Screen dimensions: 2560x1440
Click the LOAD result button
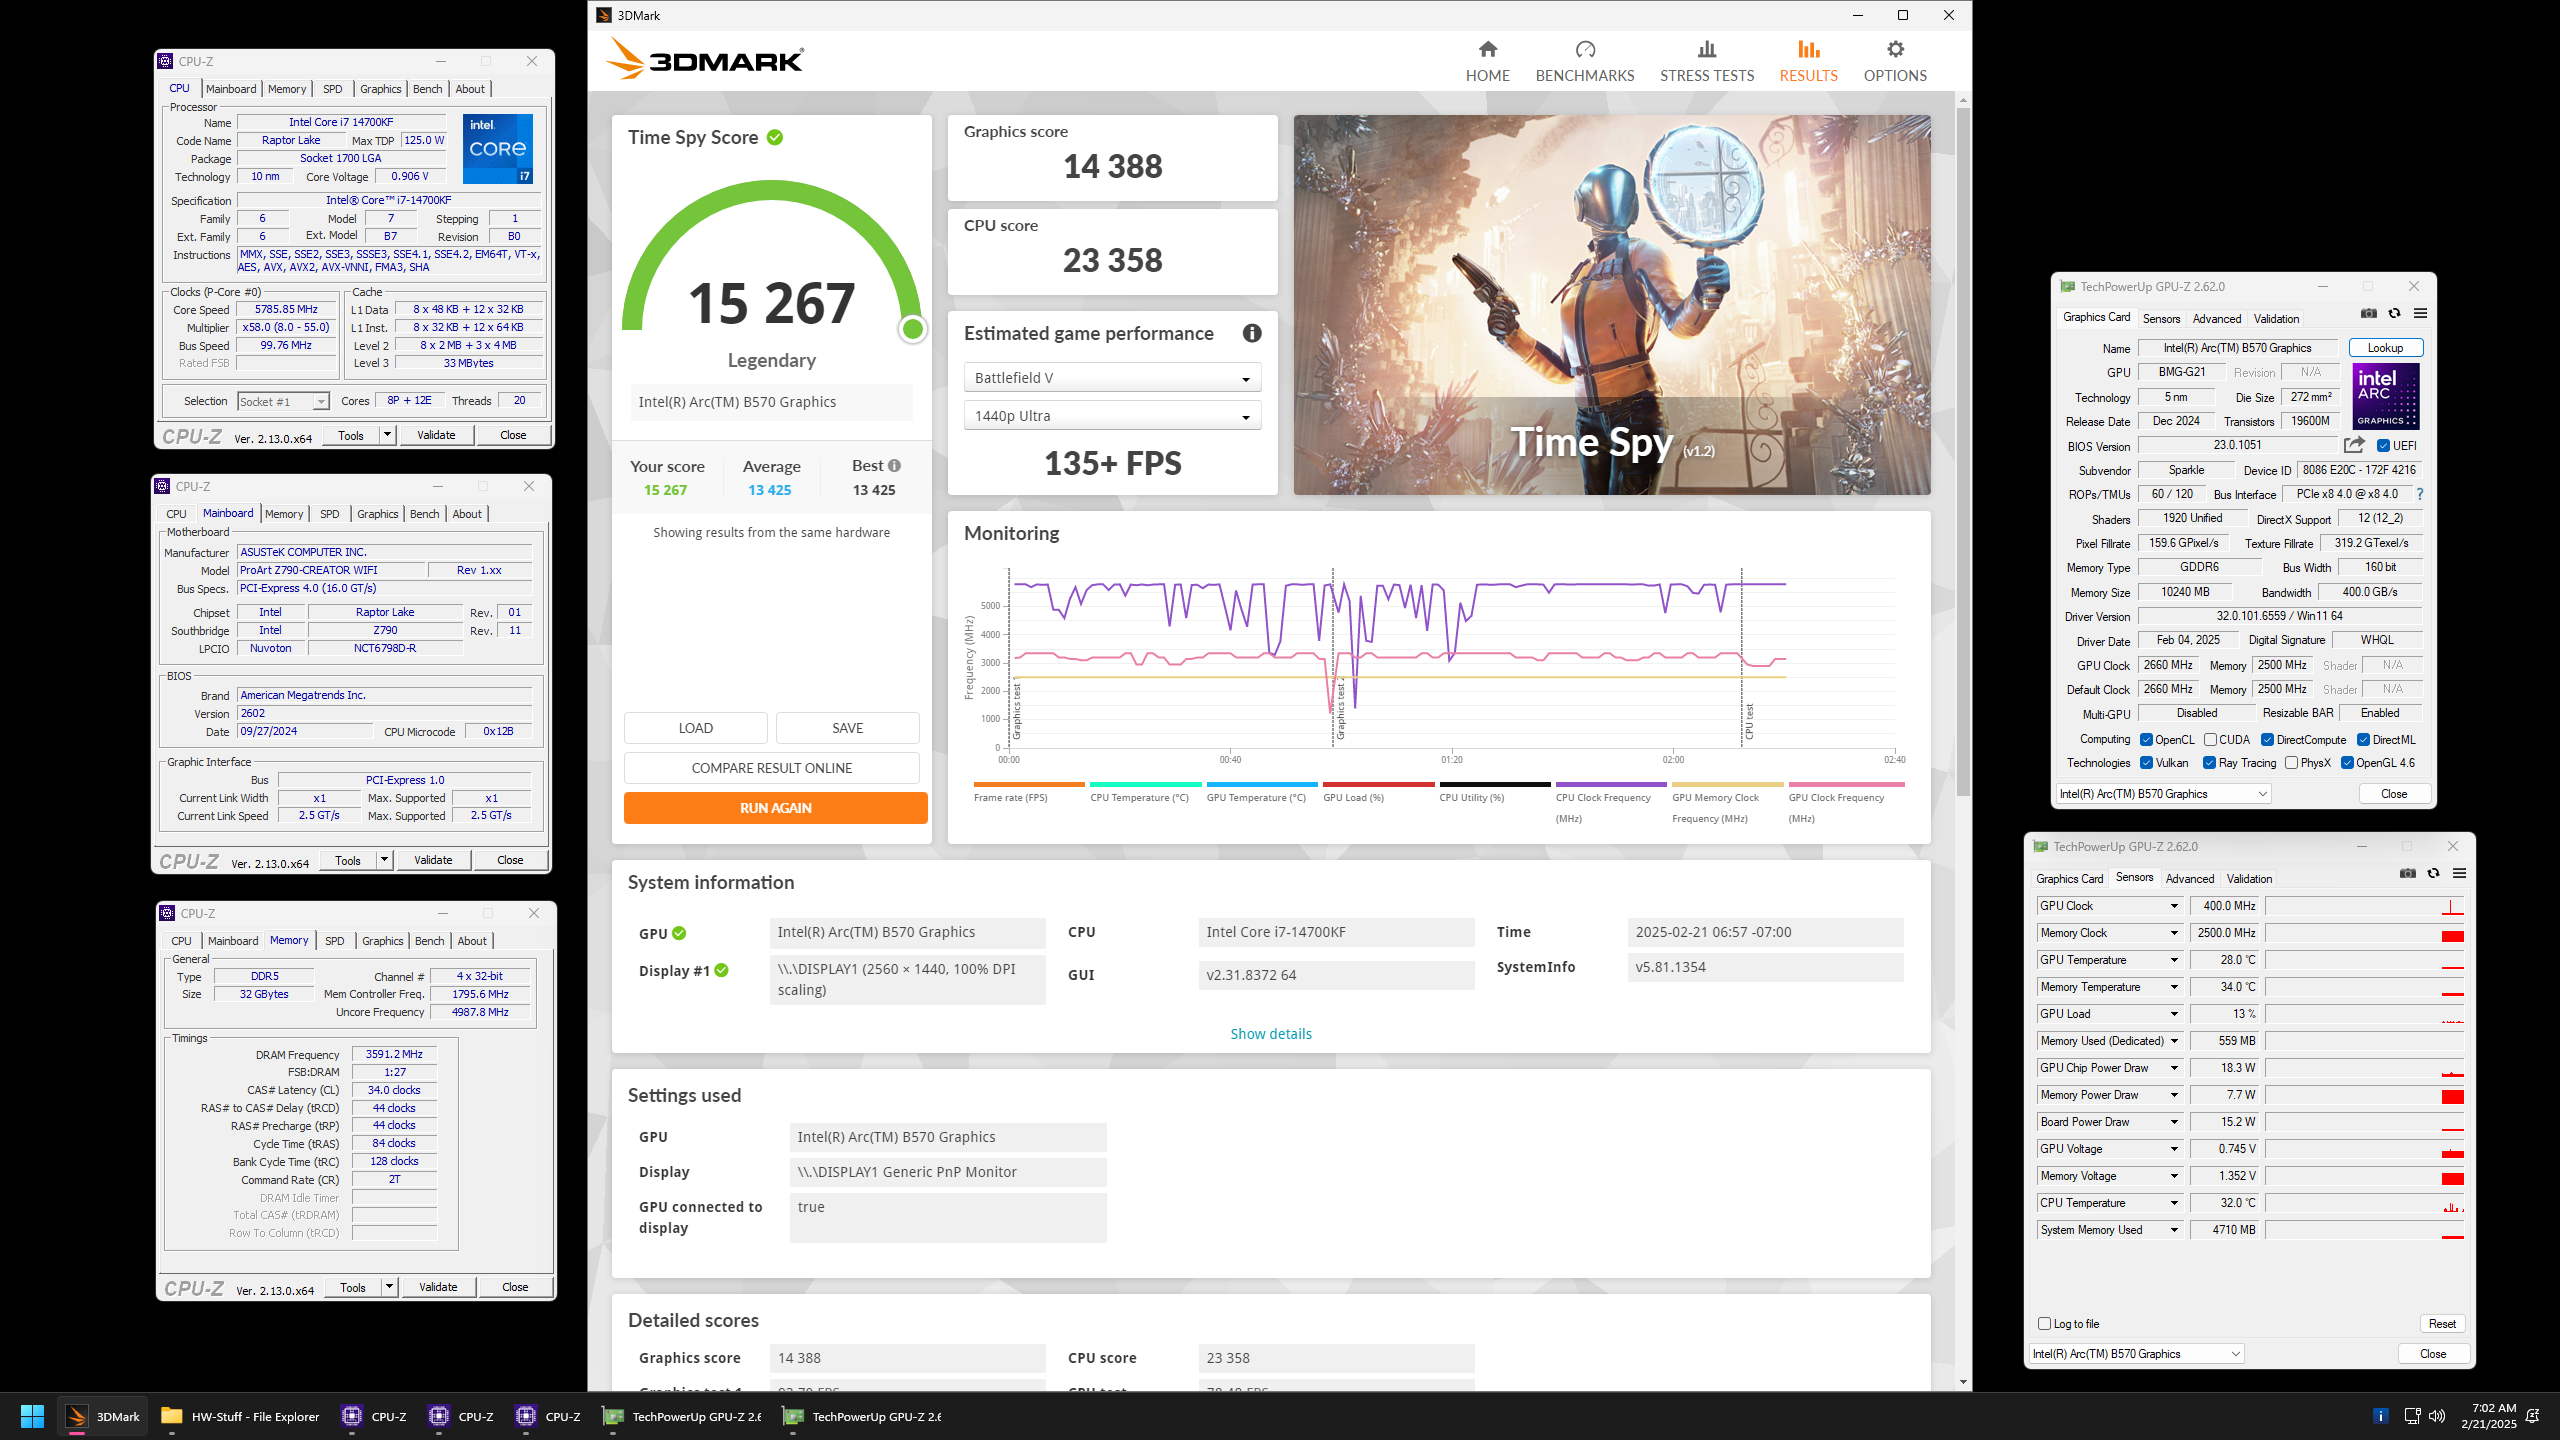pyautogui.click(x=695, y=728)
